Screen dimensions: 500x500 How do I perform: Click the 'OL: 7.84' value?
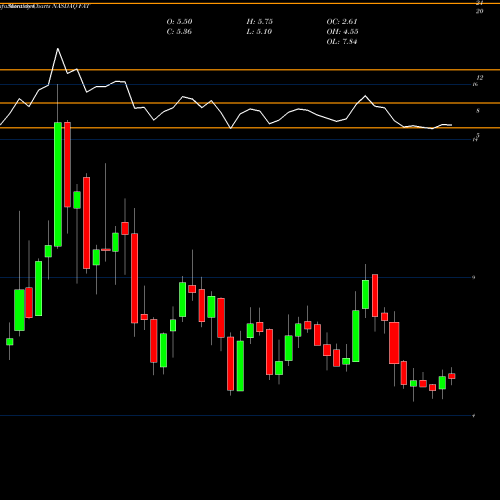(x=342, y=42)
